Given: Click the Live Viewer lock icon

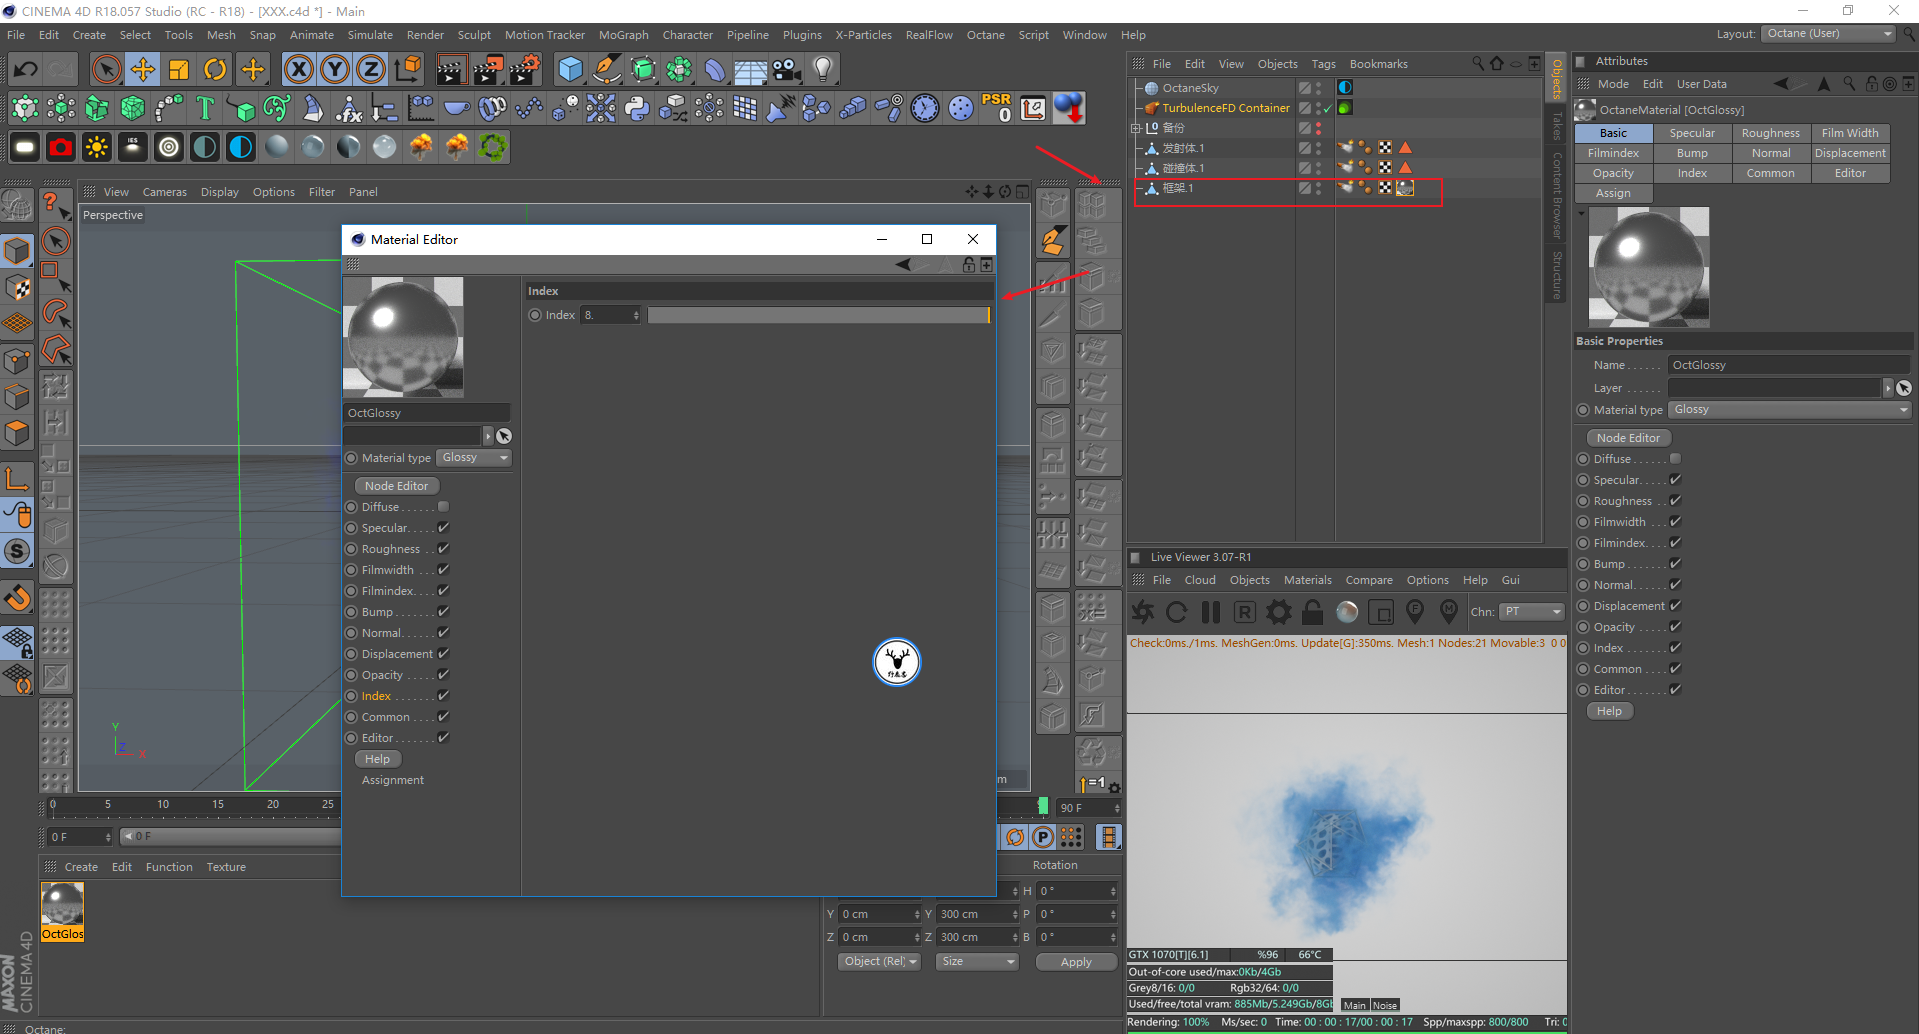Looking at the screenshot, I should click(x=1312, y=612).
